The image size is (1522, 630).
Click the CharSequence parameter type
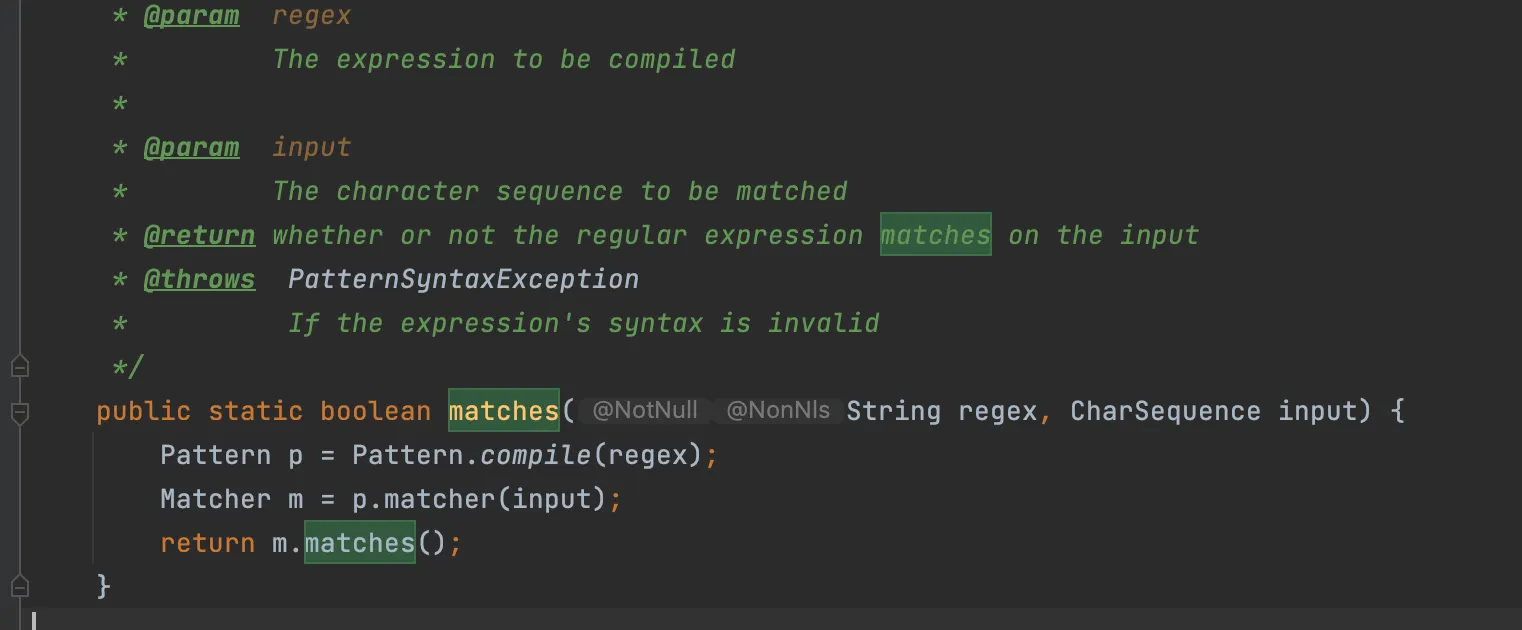tap(1165, 411)
